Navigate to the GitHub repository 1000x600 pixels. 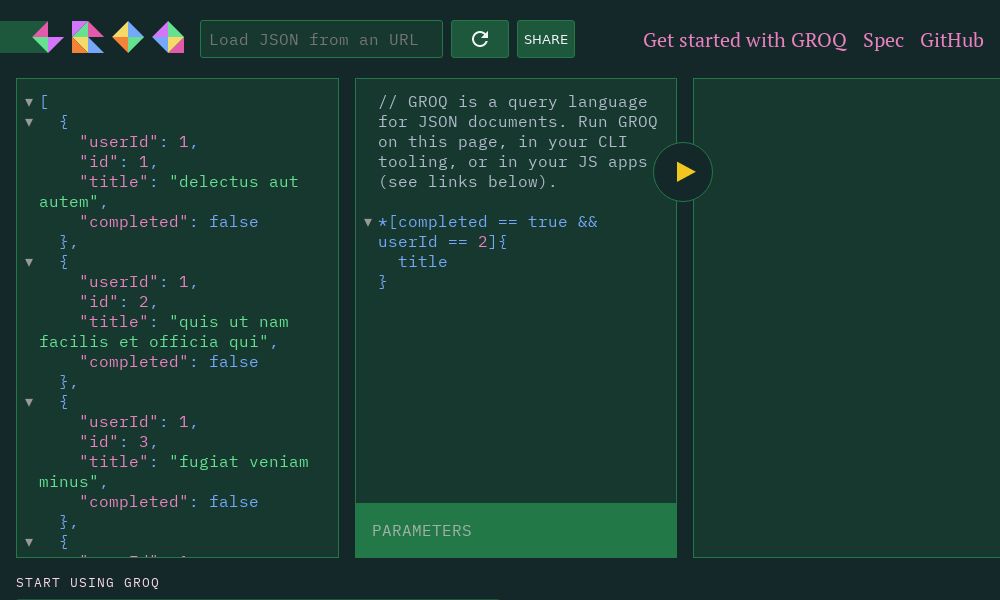(951, 40)
